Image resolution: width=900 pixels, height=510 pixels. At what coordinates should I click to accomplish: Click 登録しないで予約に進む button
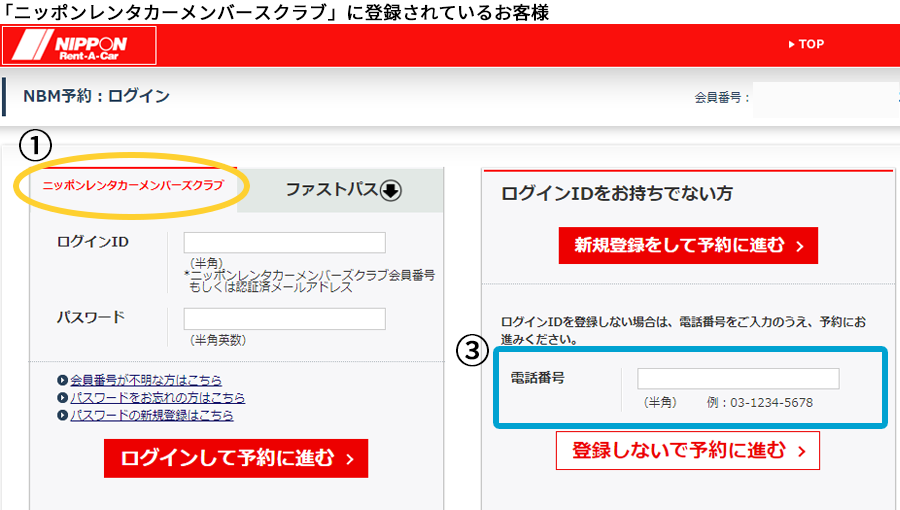click(x=688, y=451)
